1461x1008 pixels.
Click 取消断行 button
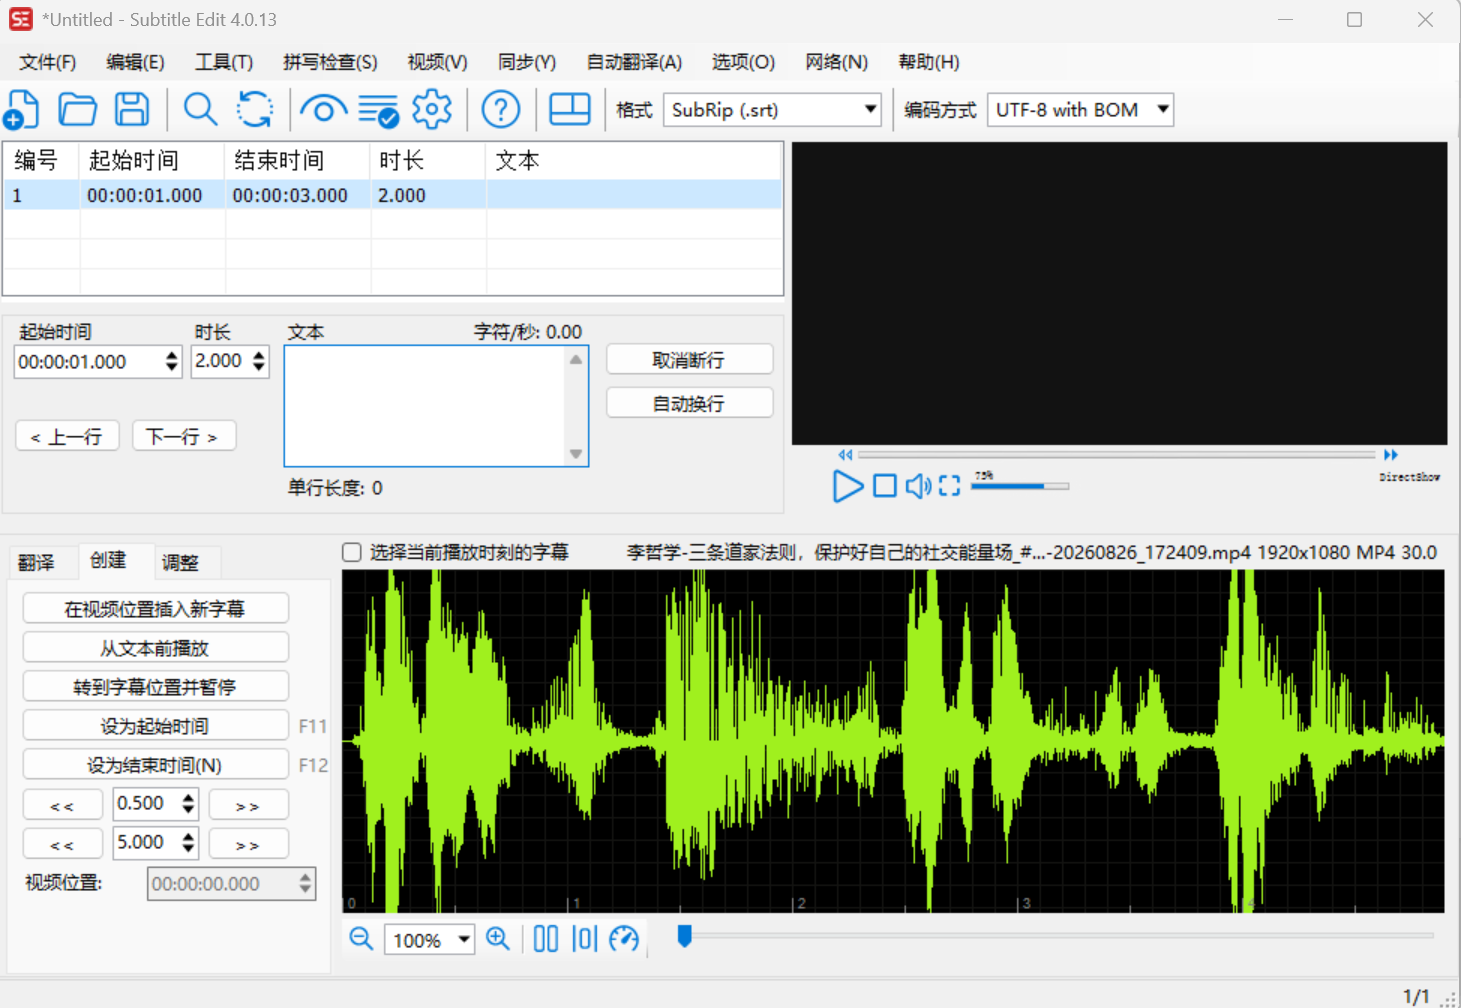click(689, 360)
